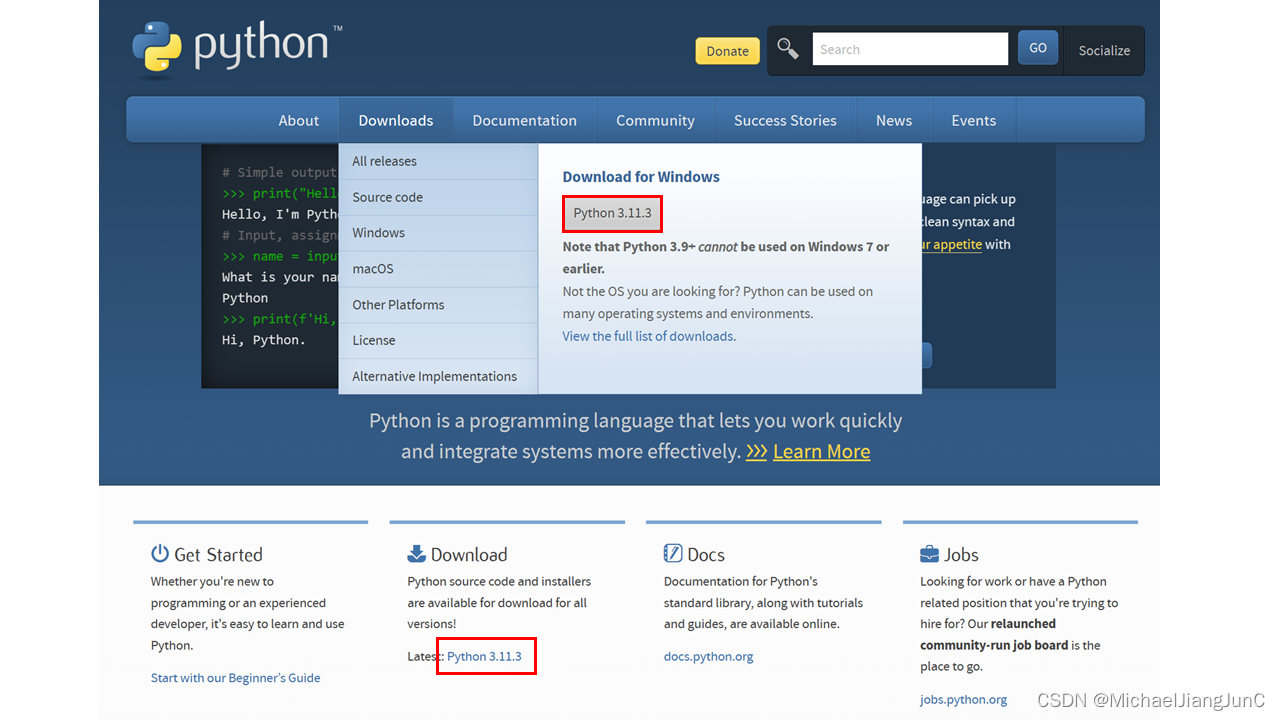Viewport: 1280px width, 720px height.
Task: Click the Download section heading text
Action: [x=469, y=555]
